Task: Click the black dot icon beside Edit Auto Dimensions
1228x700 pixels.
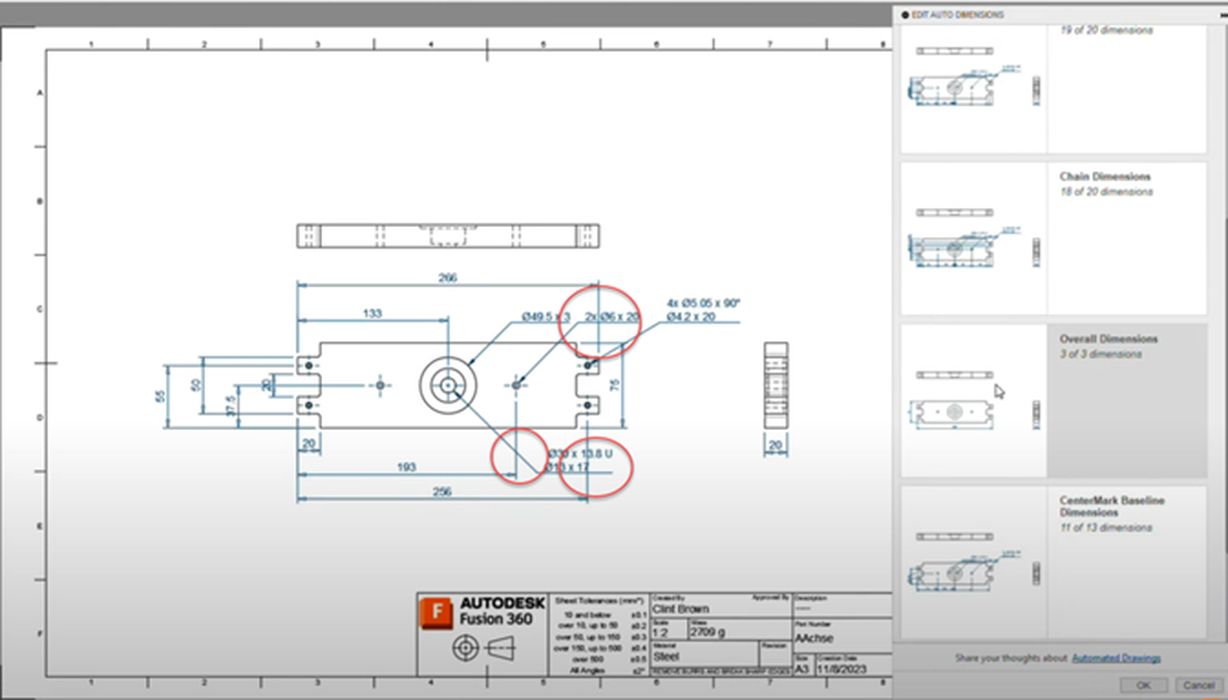Action: [906, 15]
